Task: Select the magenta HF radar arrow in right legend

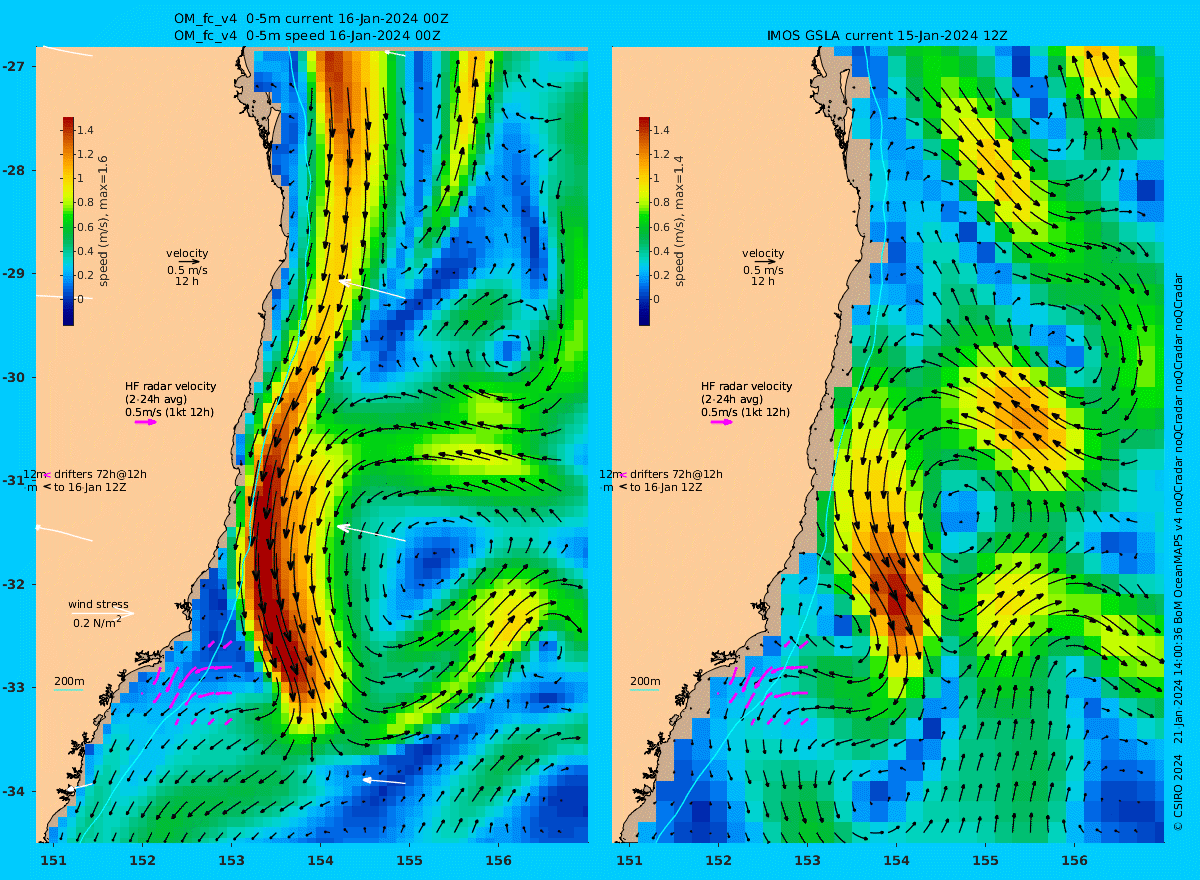Action: click(722, 422)
